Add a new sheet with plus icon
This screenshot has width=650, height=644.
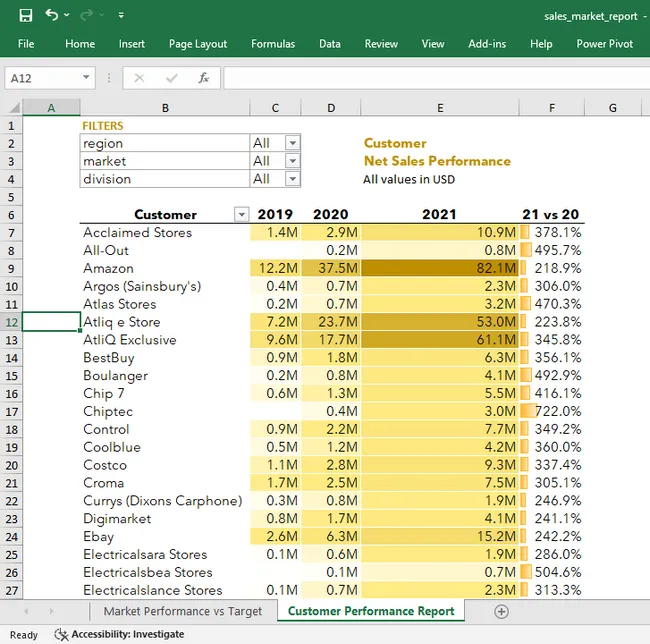(501, 611)
